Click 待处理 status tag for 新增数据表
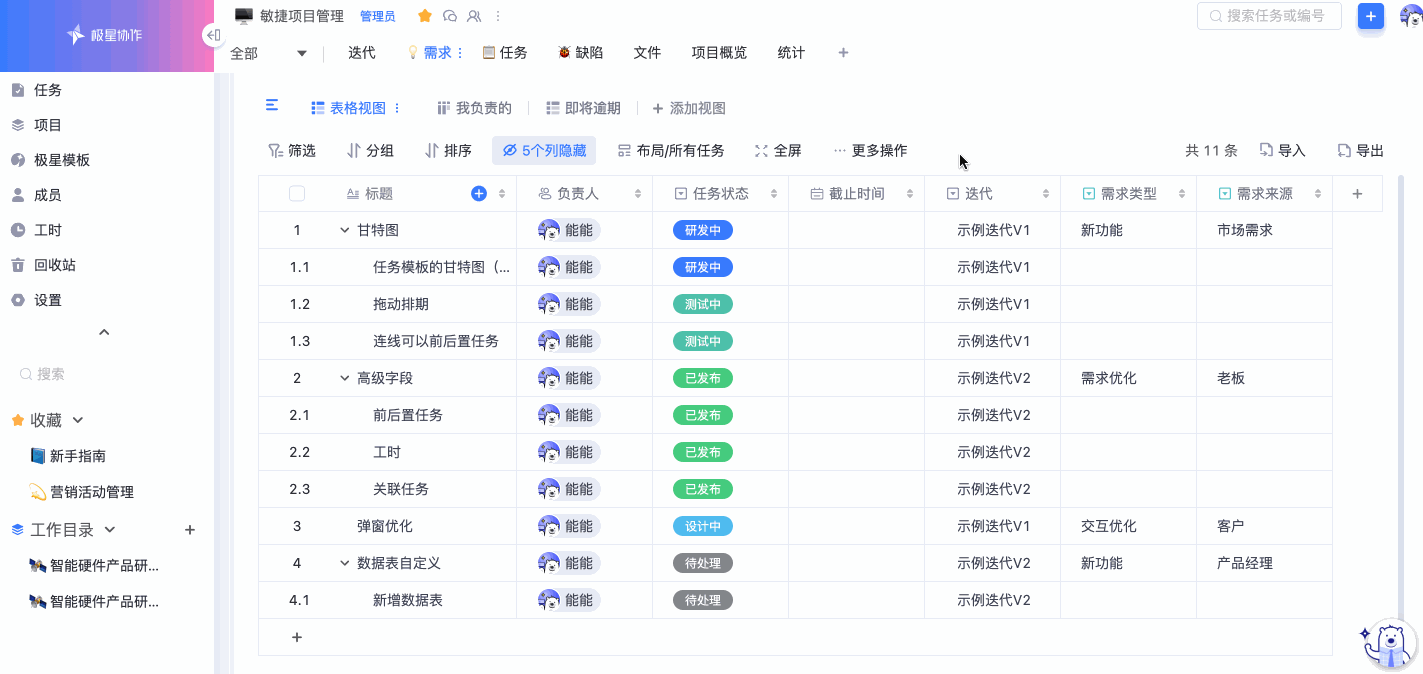Image resolution: width=1423 pixels, height=674 pixels. point(703,600)
